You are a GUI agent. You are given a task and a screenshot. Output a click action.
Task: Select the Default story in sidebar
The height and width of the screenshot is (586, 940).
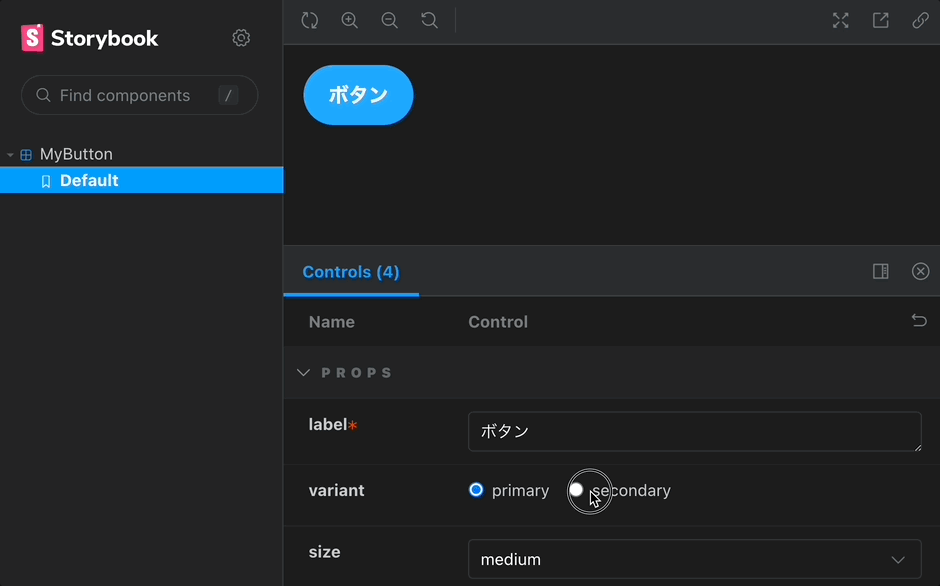(89, 180)
